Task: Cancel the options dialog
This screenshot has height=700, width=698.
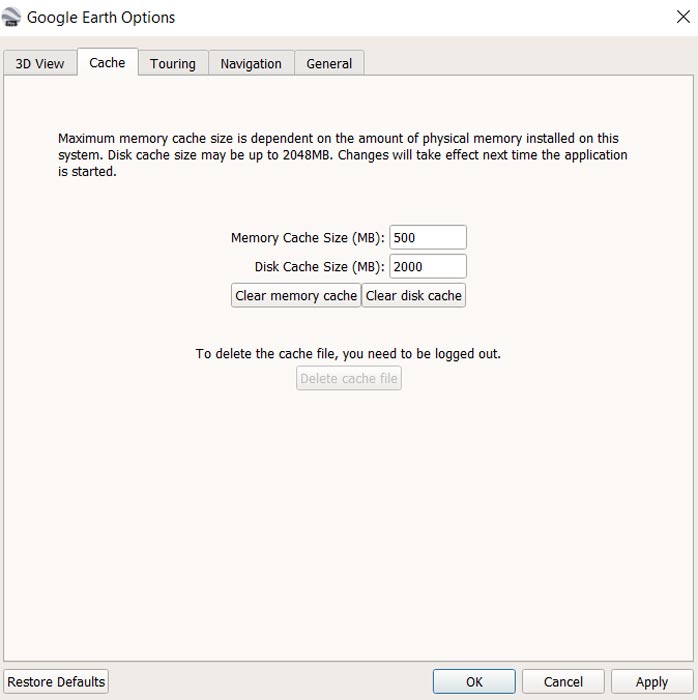Action: tap(563, 682)
